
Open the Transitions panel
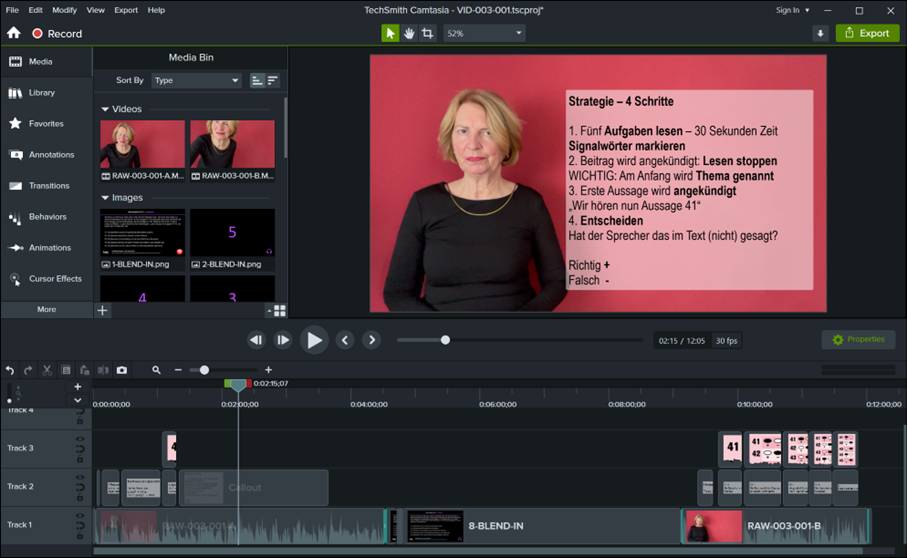pyautogui.click(x=48, y=186)
